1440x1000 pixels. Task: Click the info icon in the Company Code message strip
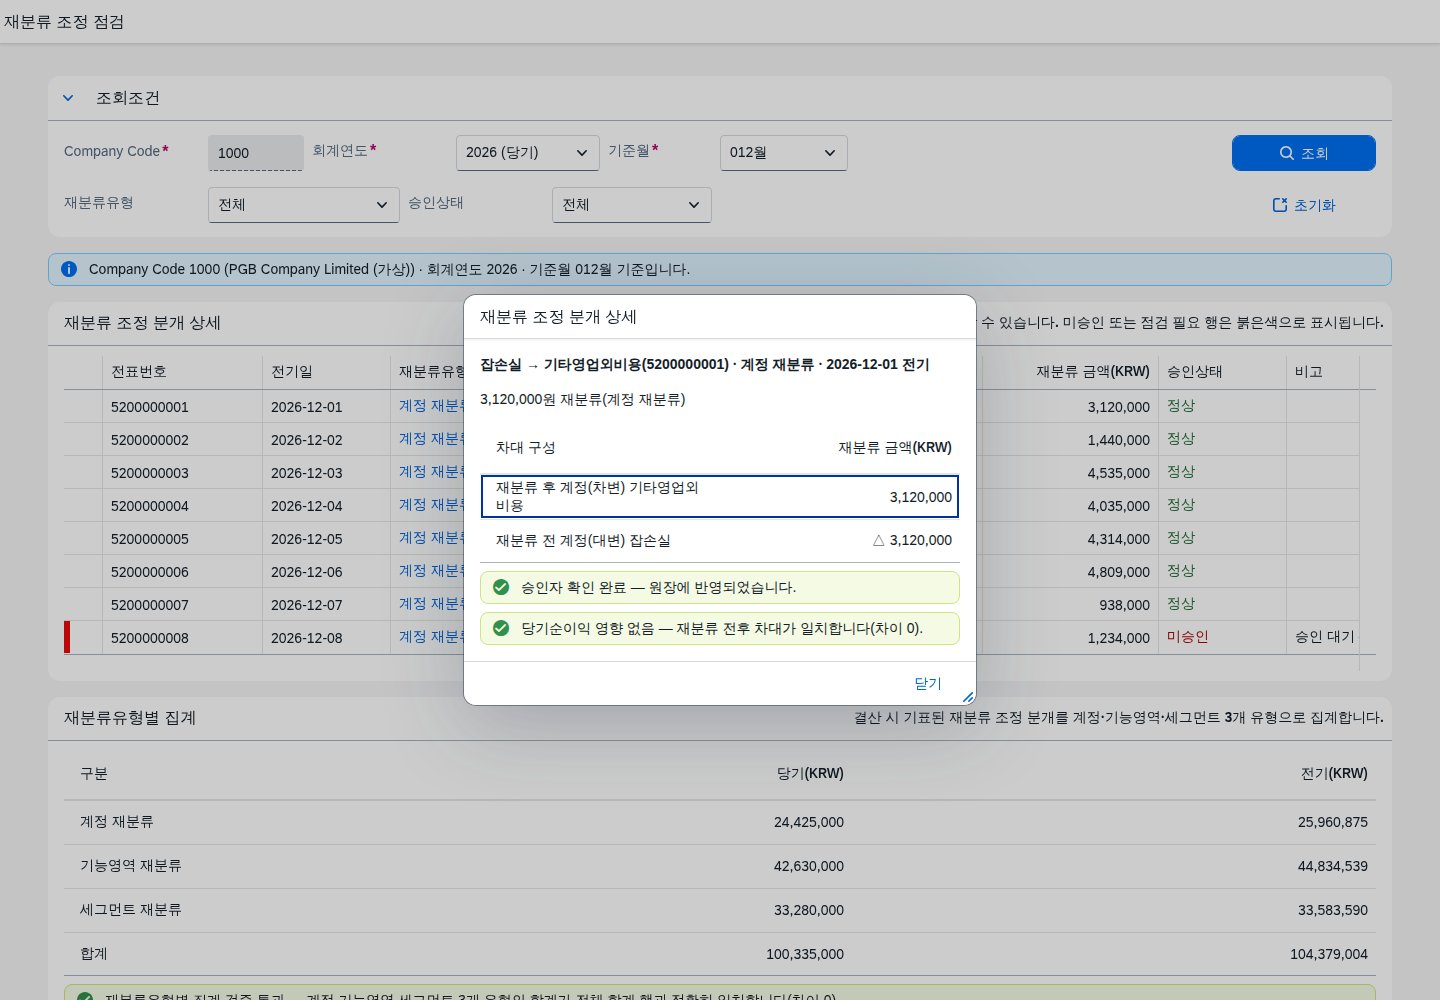click(69, 269)
